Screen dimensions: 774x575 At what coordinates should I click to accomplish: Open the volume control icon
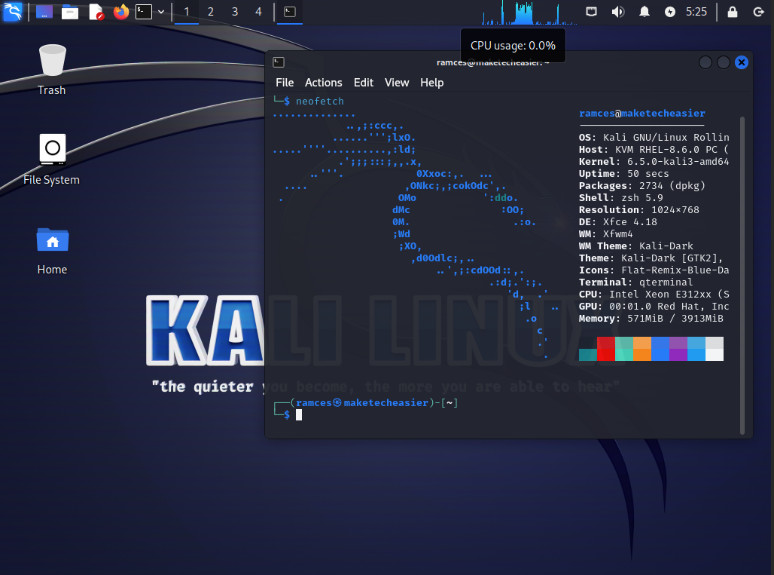coord(618,11)
